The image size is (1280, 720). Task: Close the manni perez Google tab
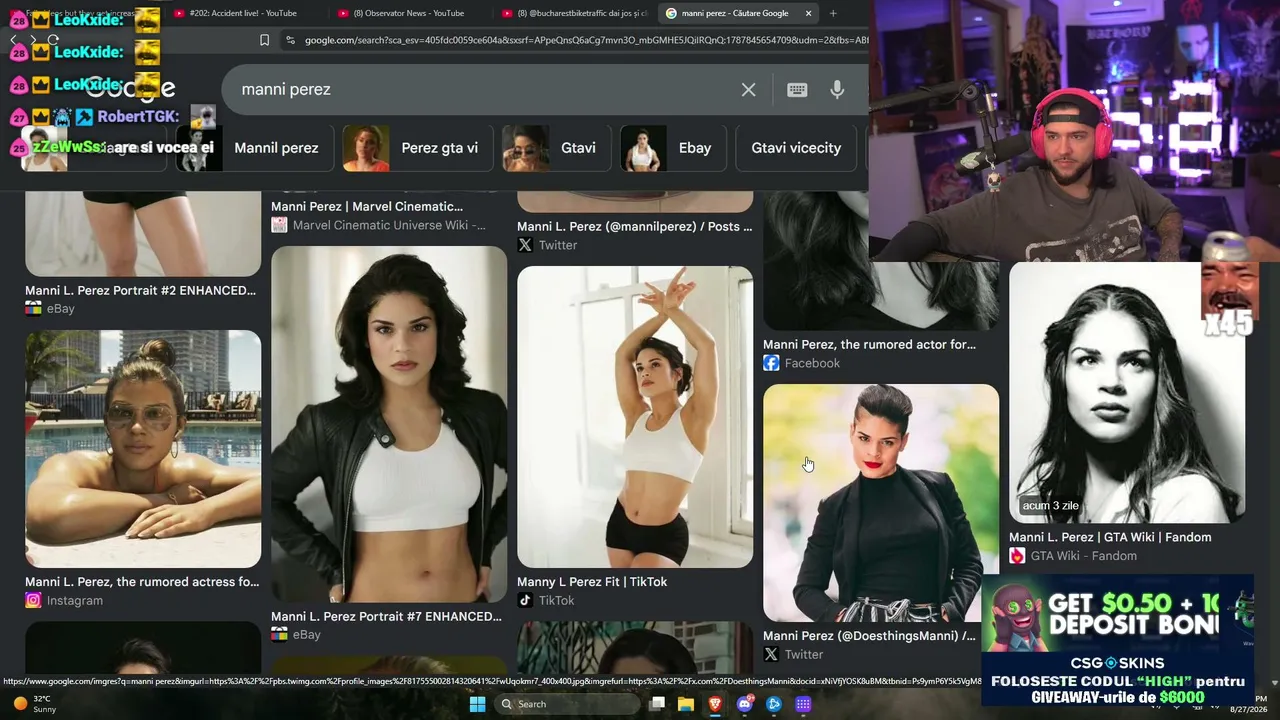pos(808,13)
